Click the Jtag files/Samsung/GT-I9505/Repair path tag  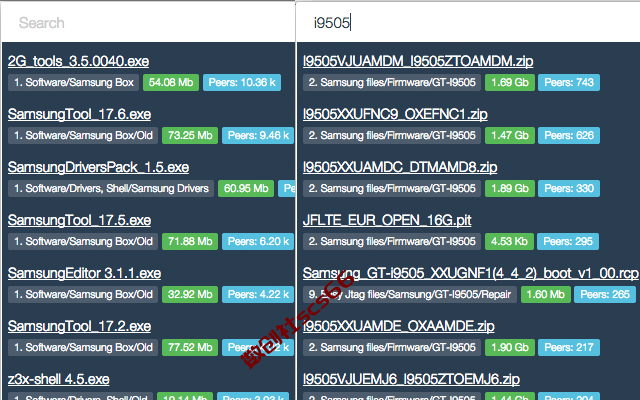[410, 295]
